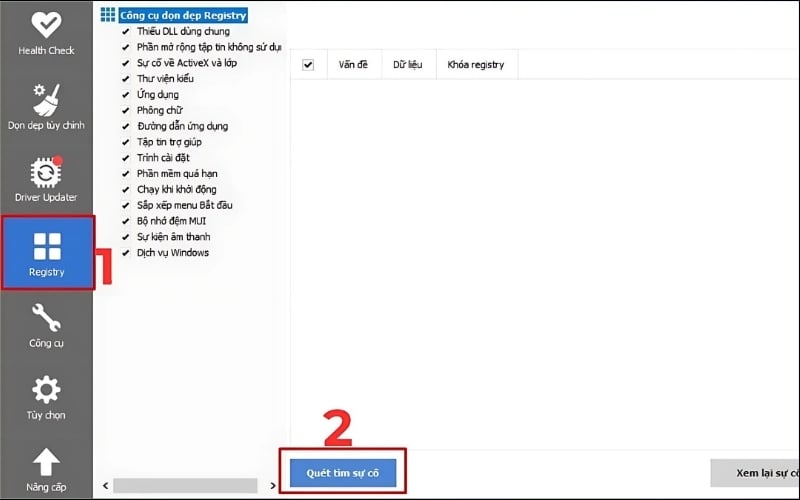Uncheck Trình cài đặt option
800x500 pixels.
(126, 158)
